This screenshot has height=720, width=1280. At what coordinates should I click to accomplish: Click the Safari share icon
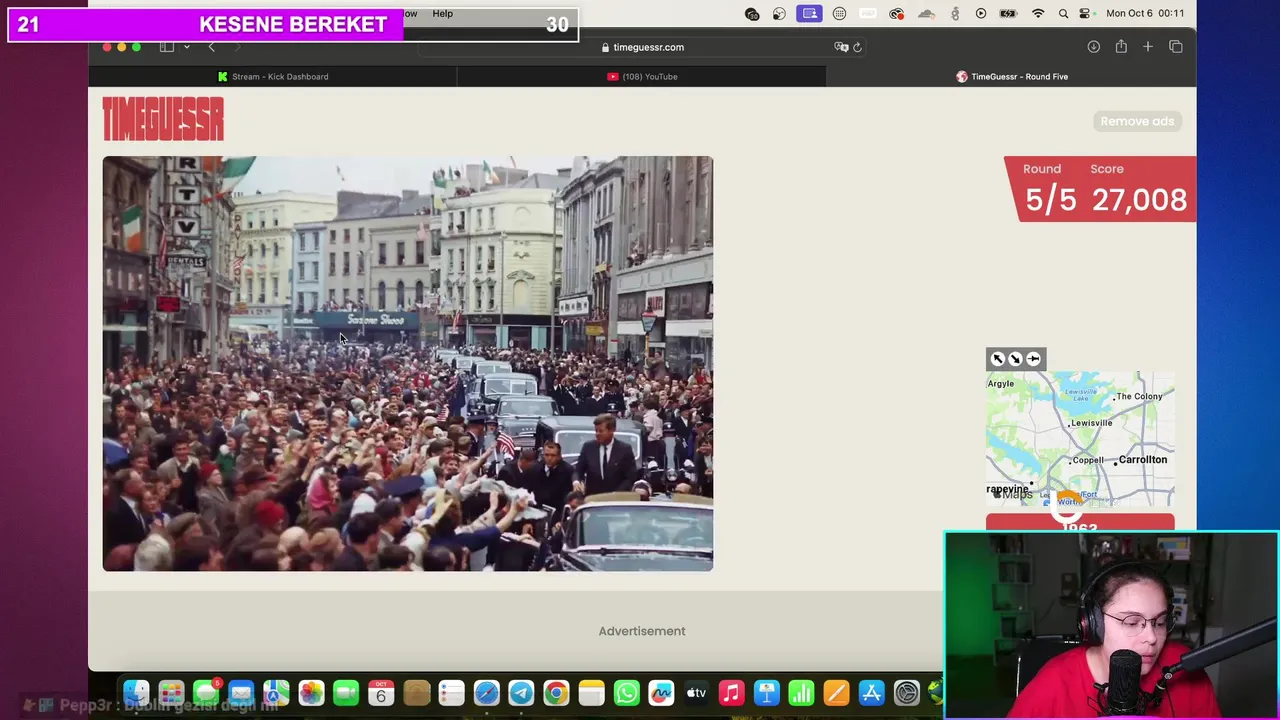click(1121, 47)
